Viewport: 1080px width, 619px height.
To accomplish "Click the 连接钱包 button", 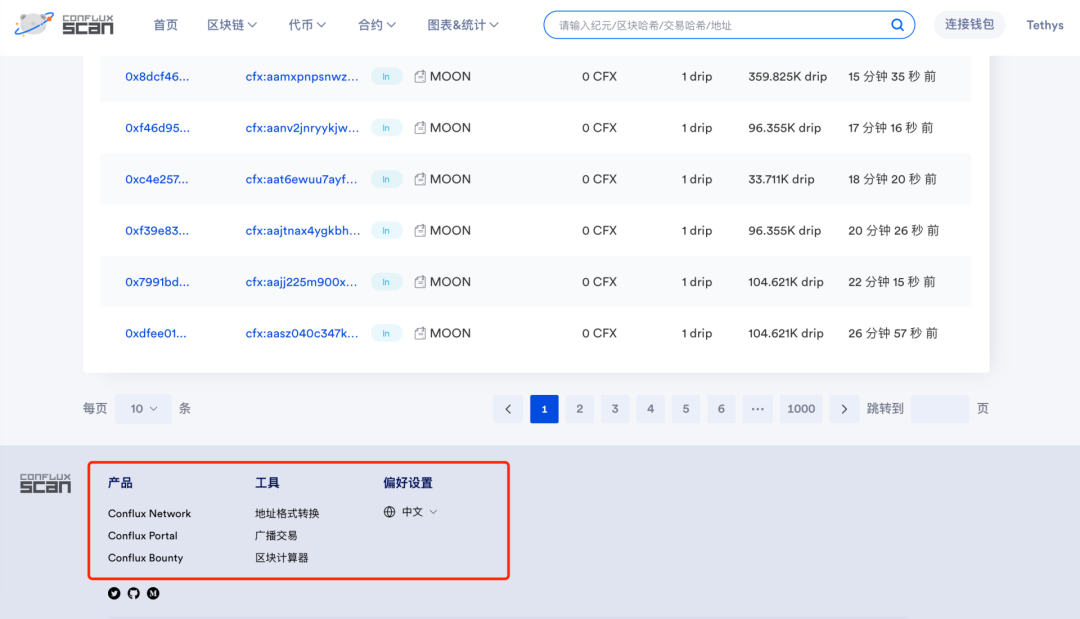I will [969, 25].
